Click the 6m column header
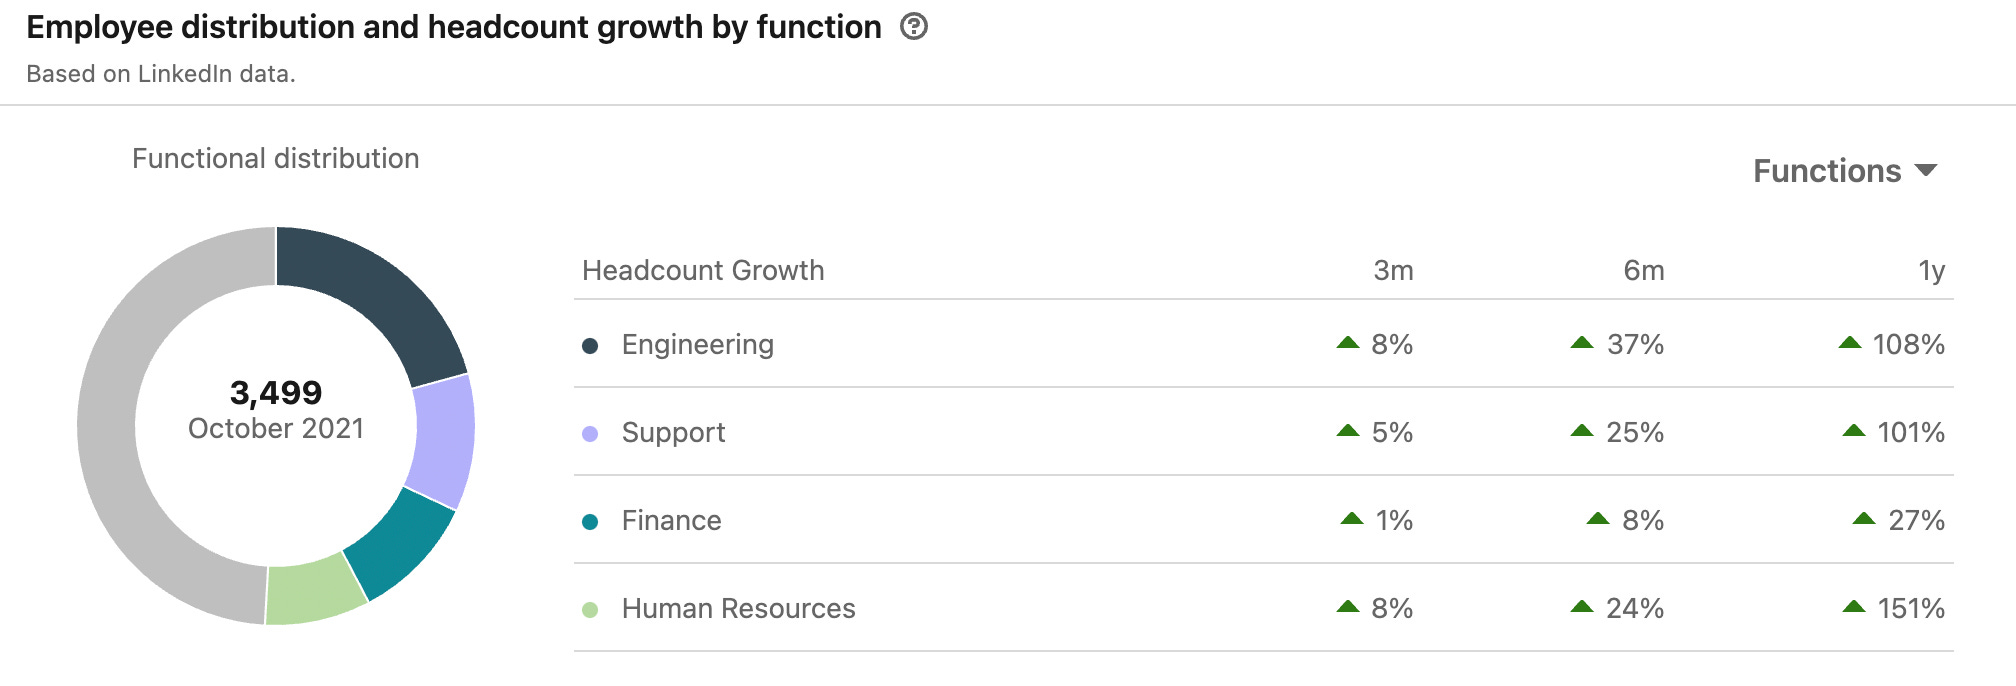Image resolution: width=2016 pixels, height=686 pixels. tap(1643, 271)
